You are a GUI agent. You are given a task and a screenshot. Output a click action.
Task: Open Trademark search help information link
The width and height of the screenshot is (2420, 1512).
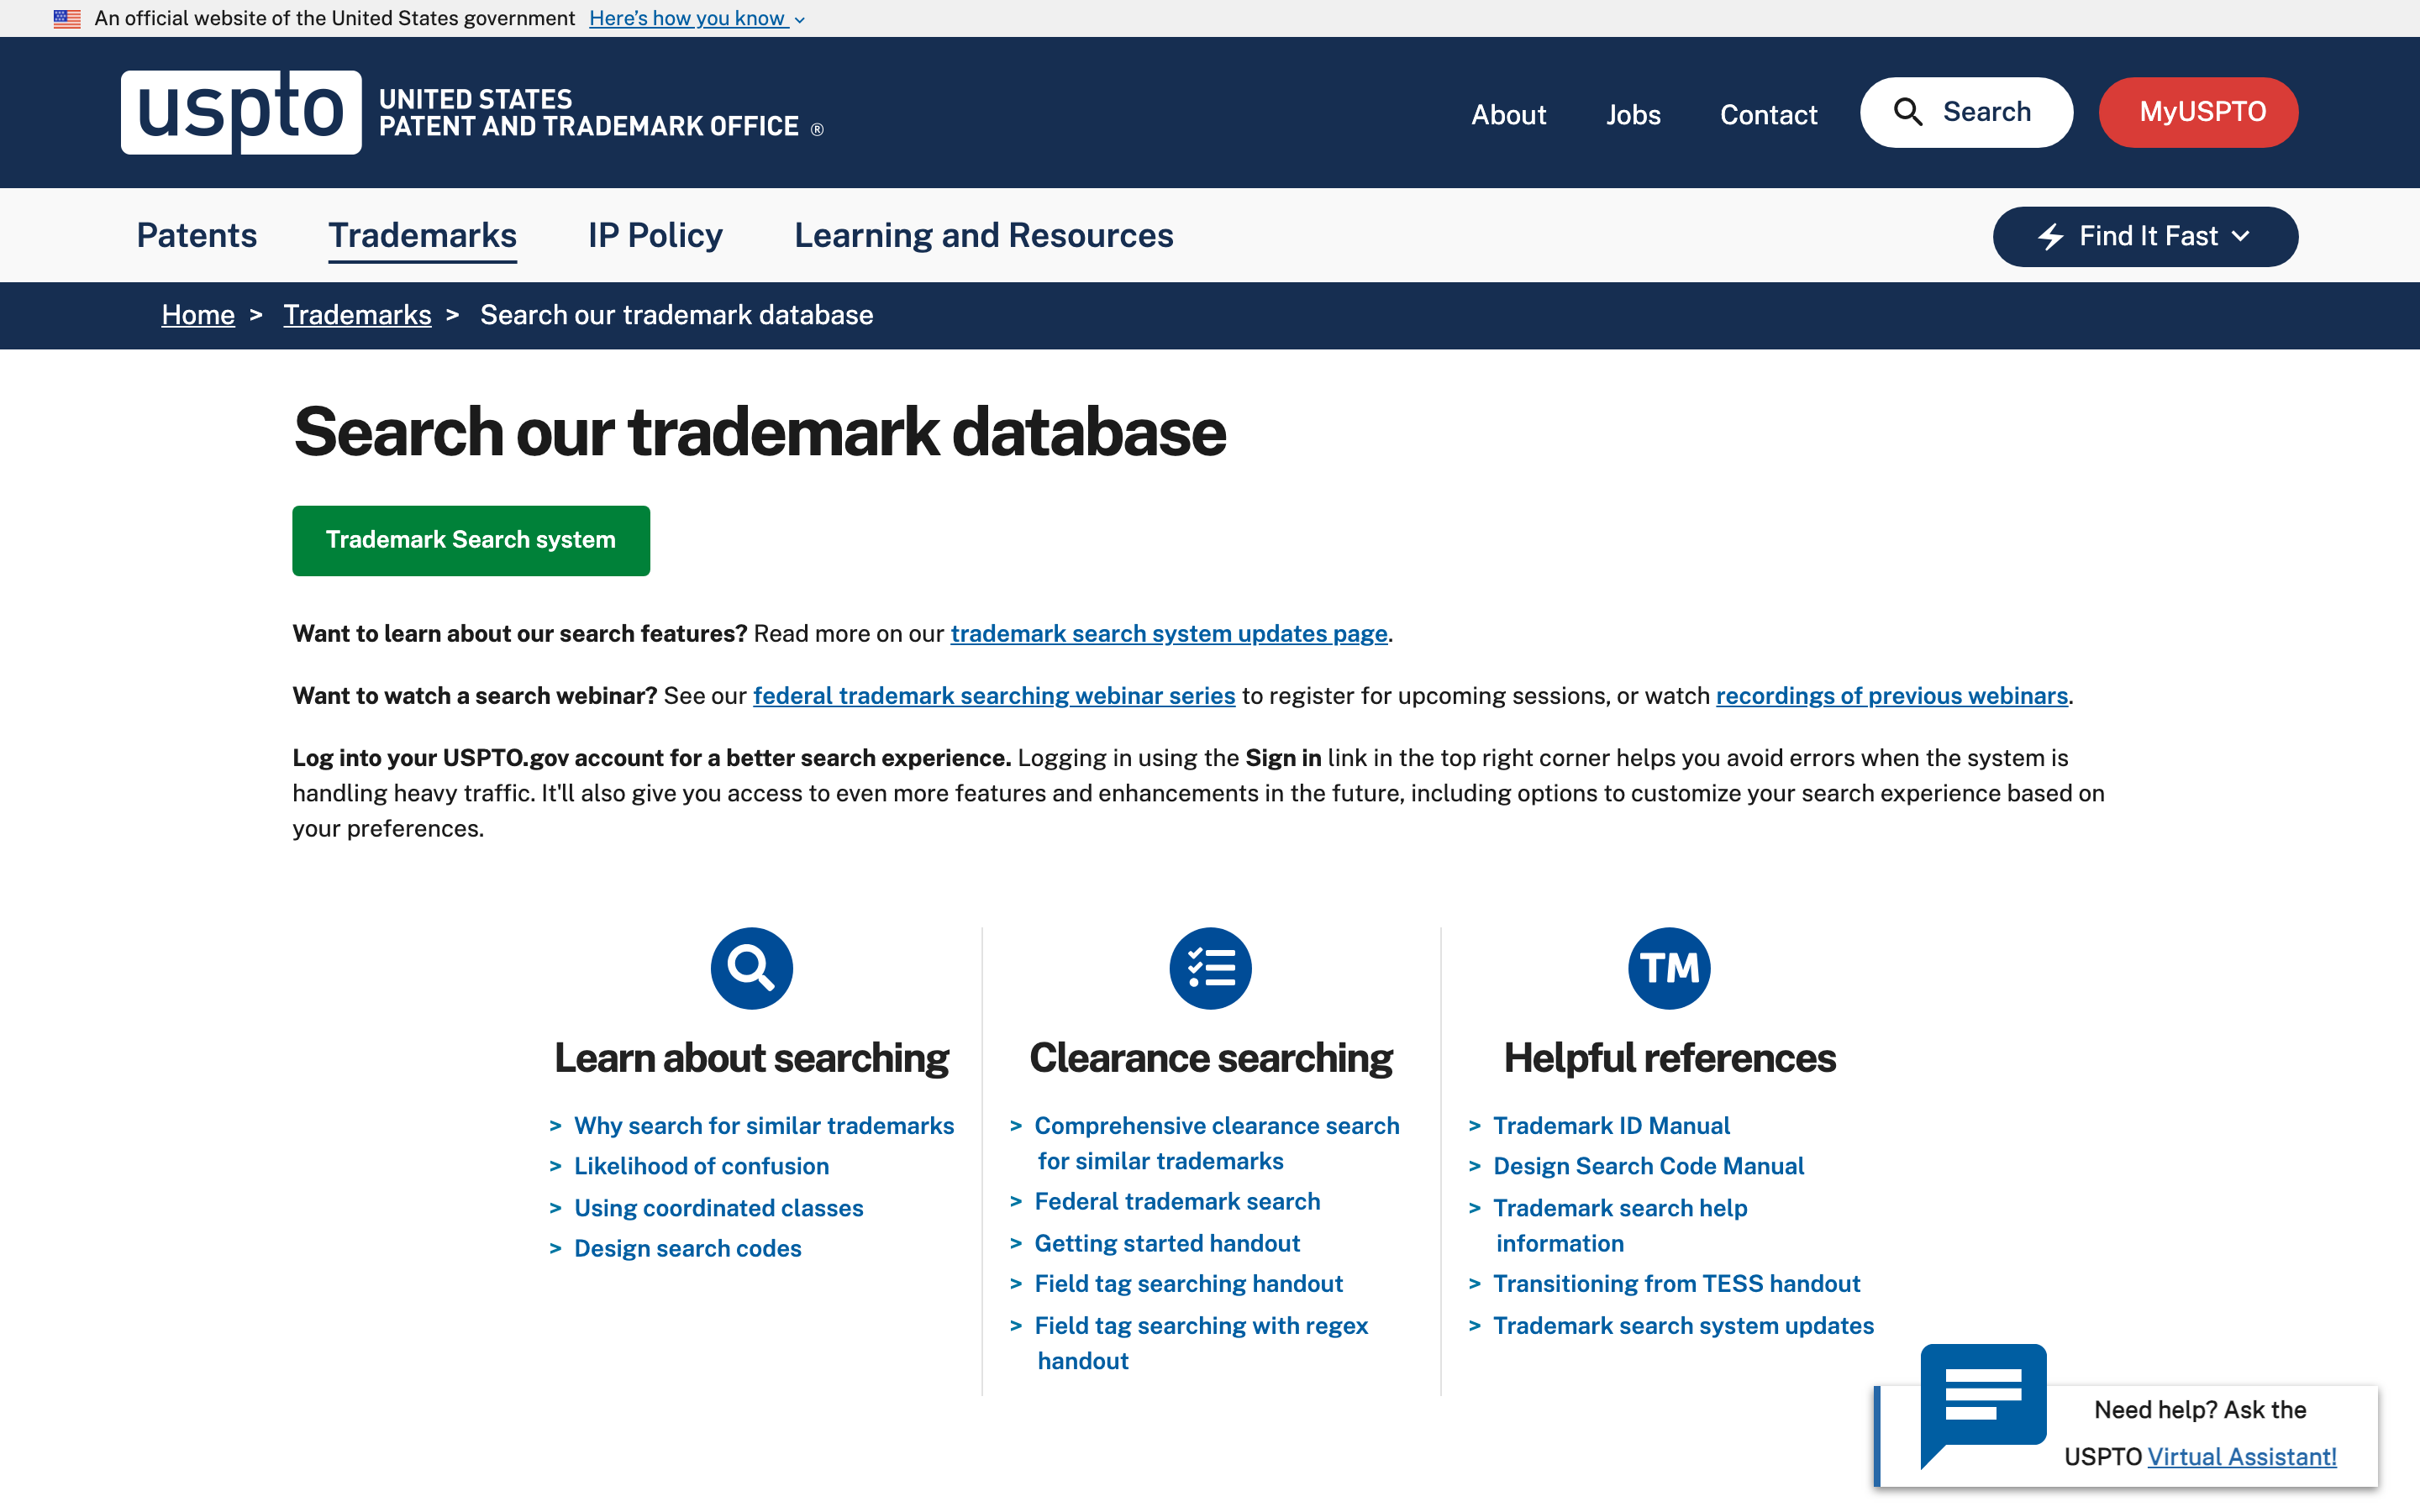pyautogui.click(x=1620, y=1225)
